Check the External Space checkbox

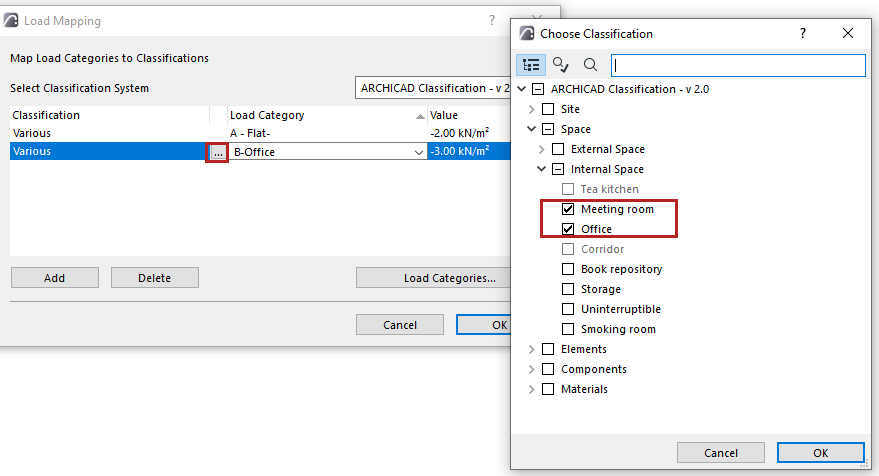[x=558, y=149]
